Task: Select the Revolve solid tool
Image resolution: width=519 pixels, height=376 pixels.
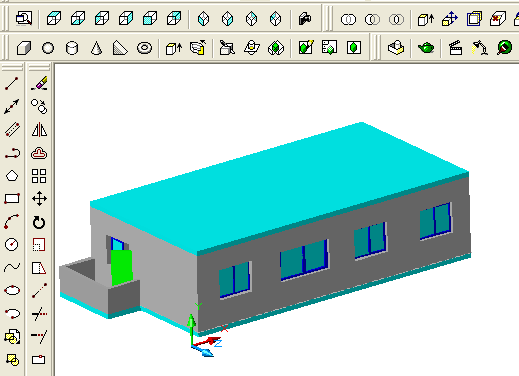Action: pyautogui.click(x=198, y=48)
